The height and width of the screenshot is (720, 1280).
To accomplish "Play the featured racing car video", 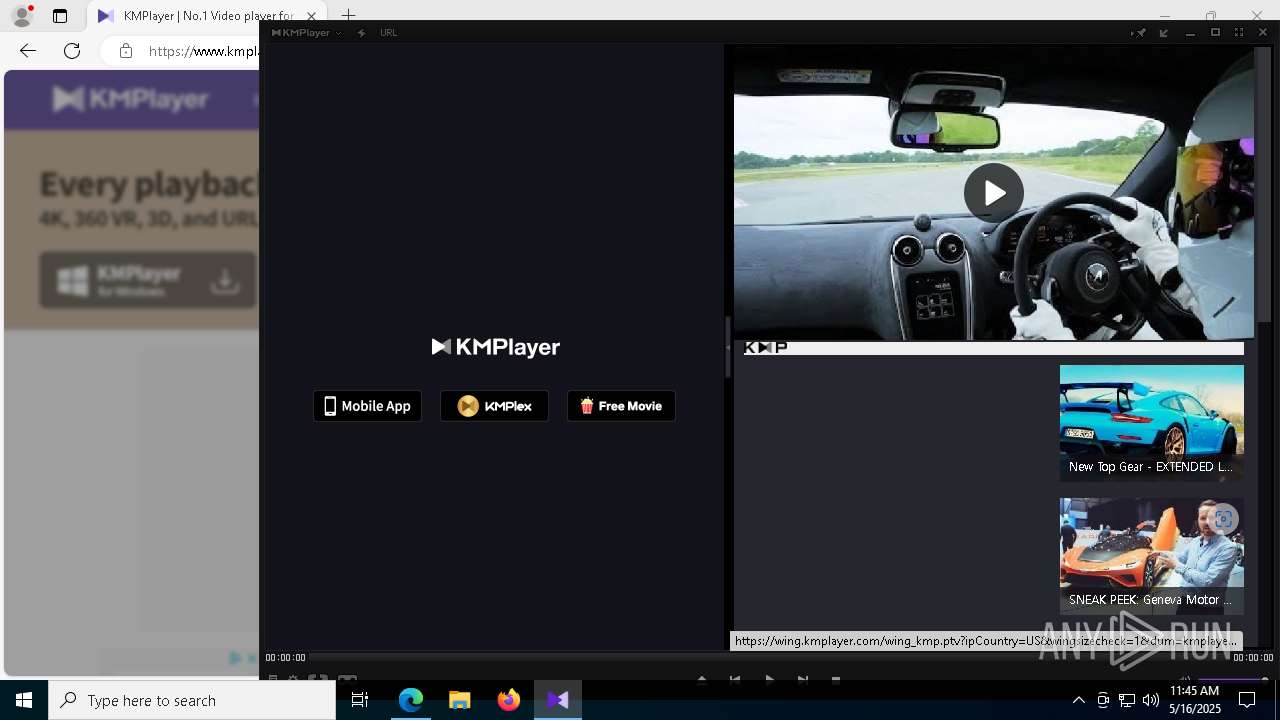I will pyautogui.click(x=993, y=193).
